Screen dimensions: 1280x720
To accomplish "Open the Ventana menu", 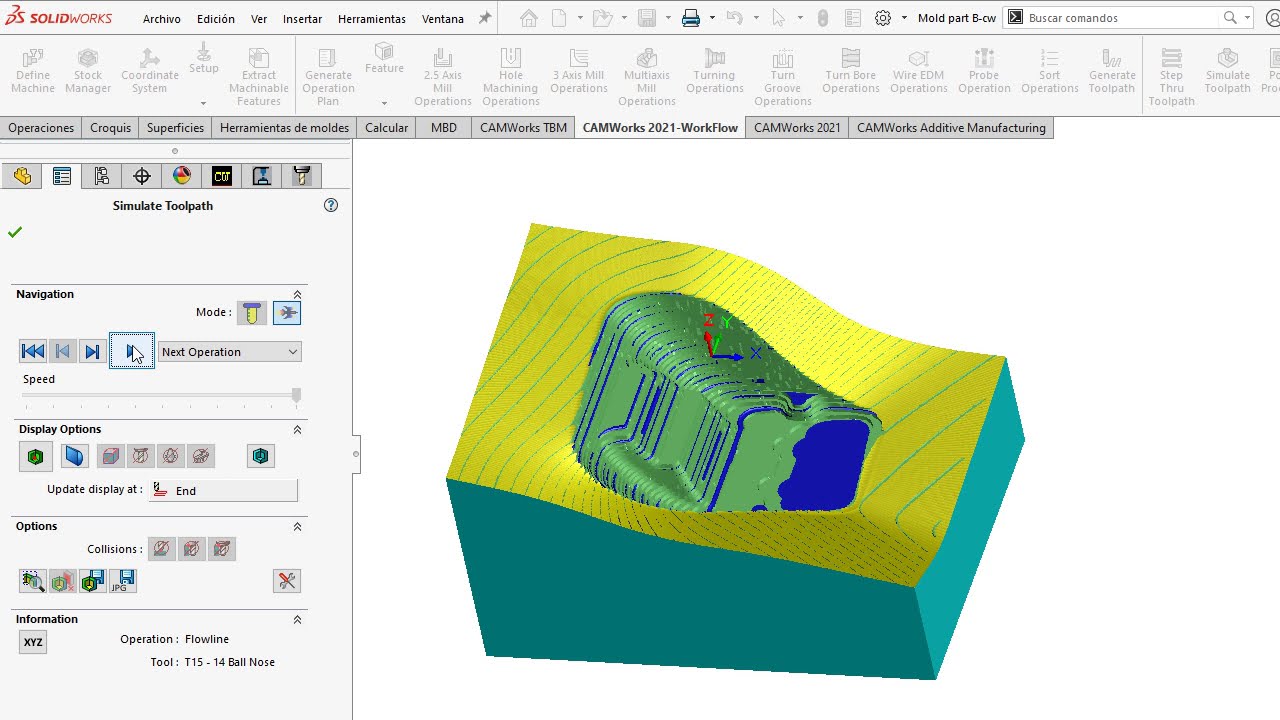I will pyautogui.click(x=443, y=18).
